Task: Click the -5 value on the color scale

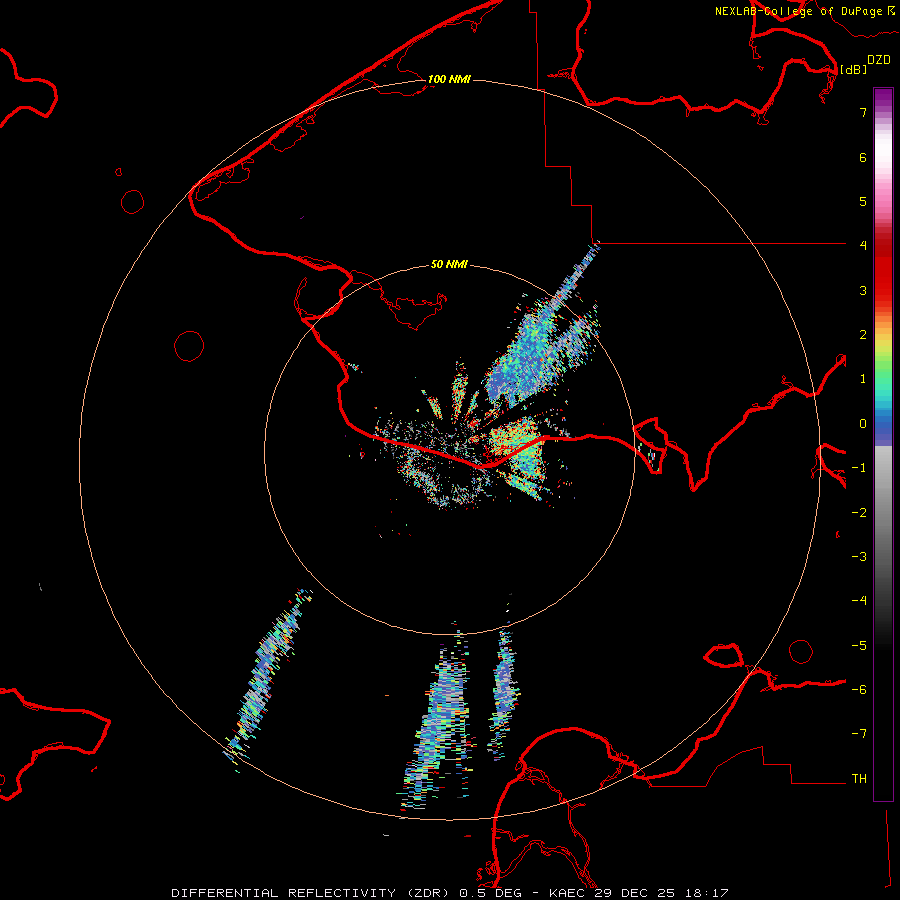Action: 859,646
